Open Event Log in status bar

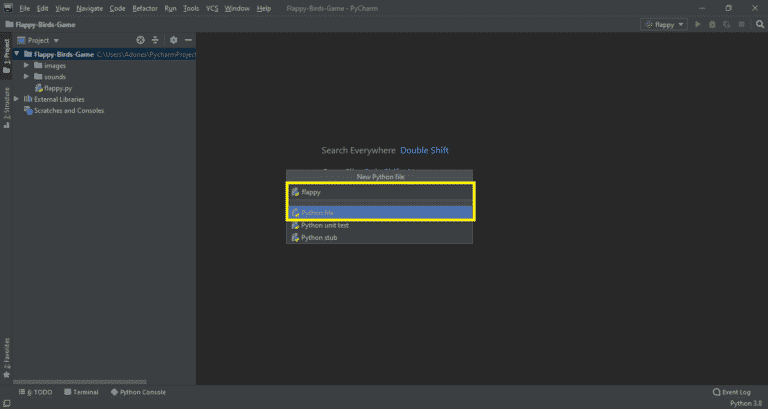pyautogui.click(x=731, y=392)
